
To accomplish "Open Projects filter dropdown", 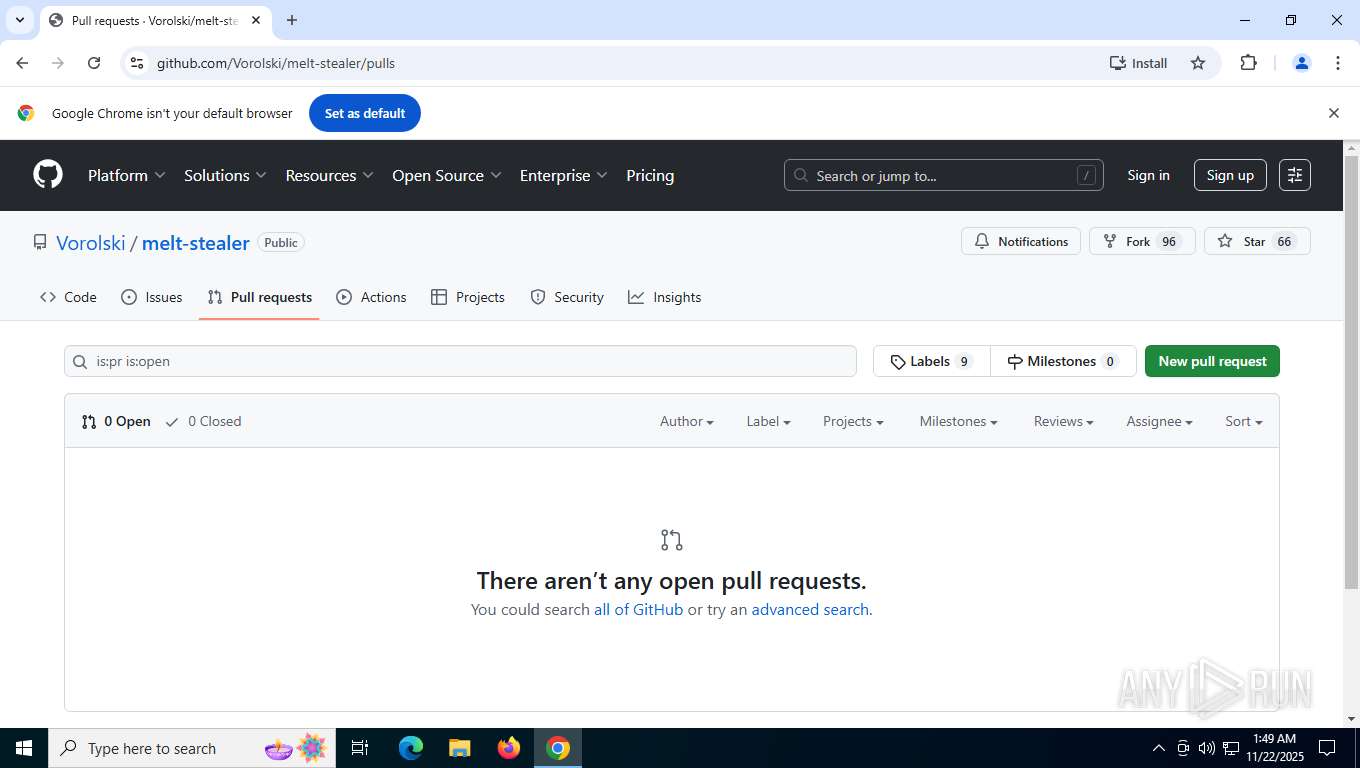I will [x=853, y=421].
